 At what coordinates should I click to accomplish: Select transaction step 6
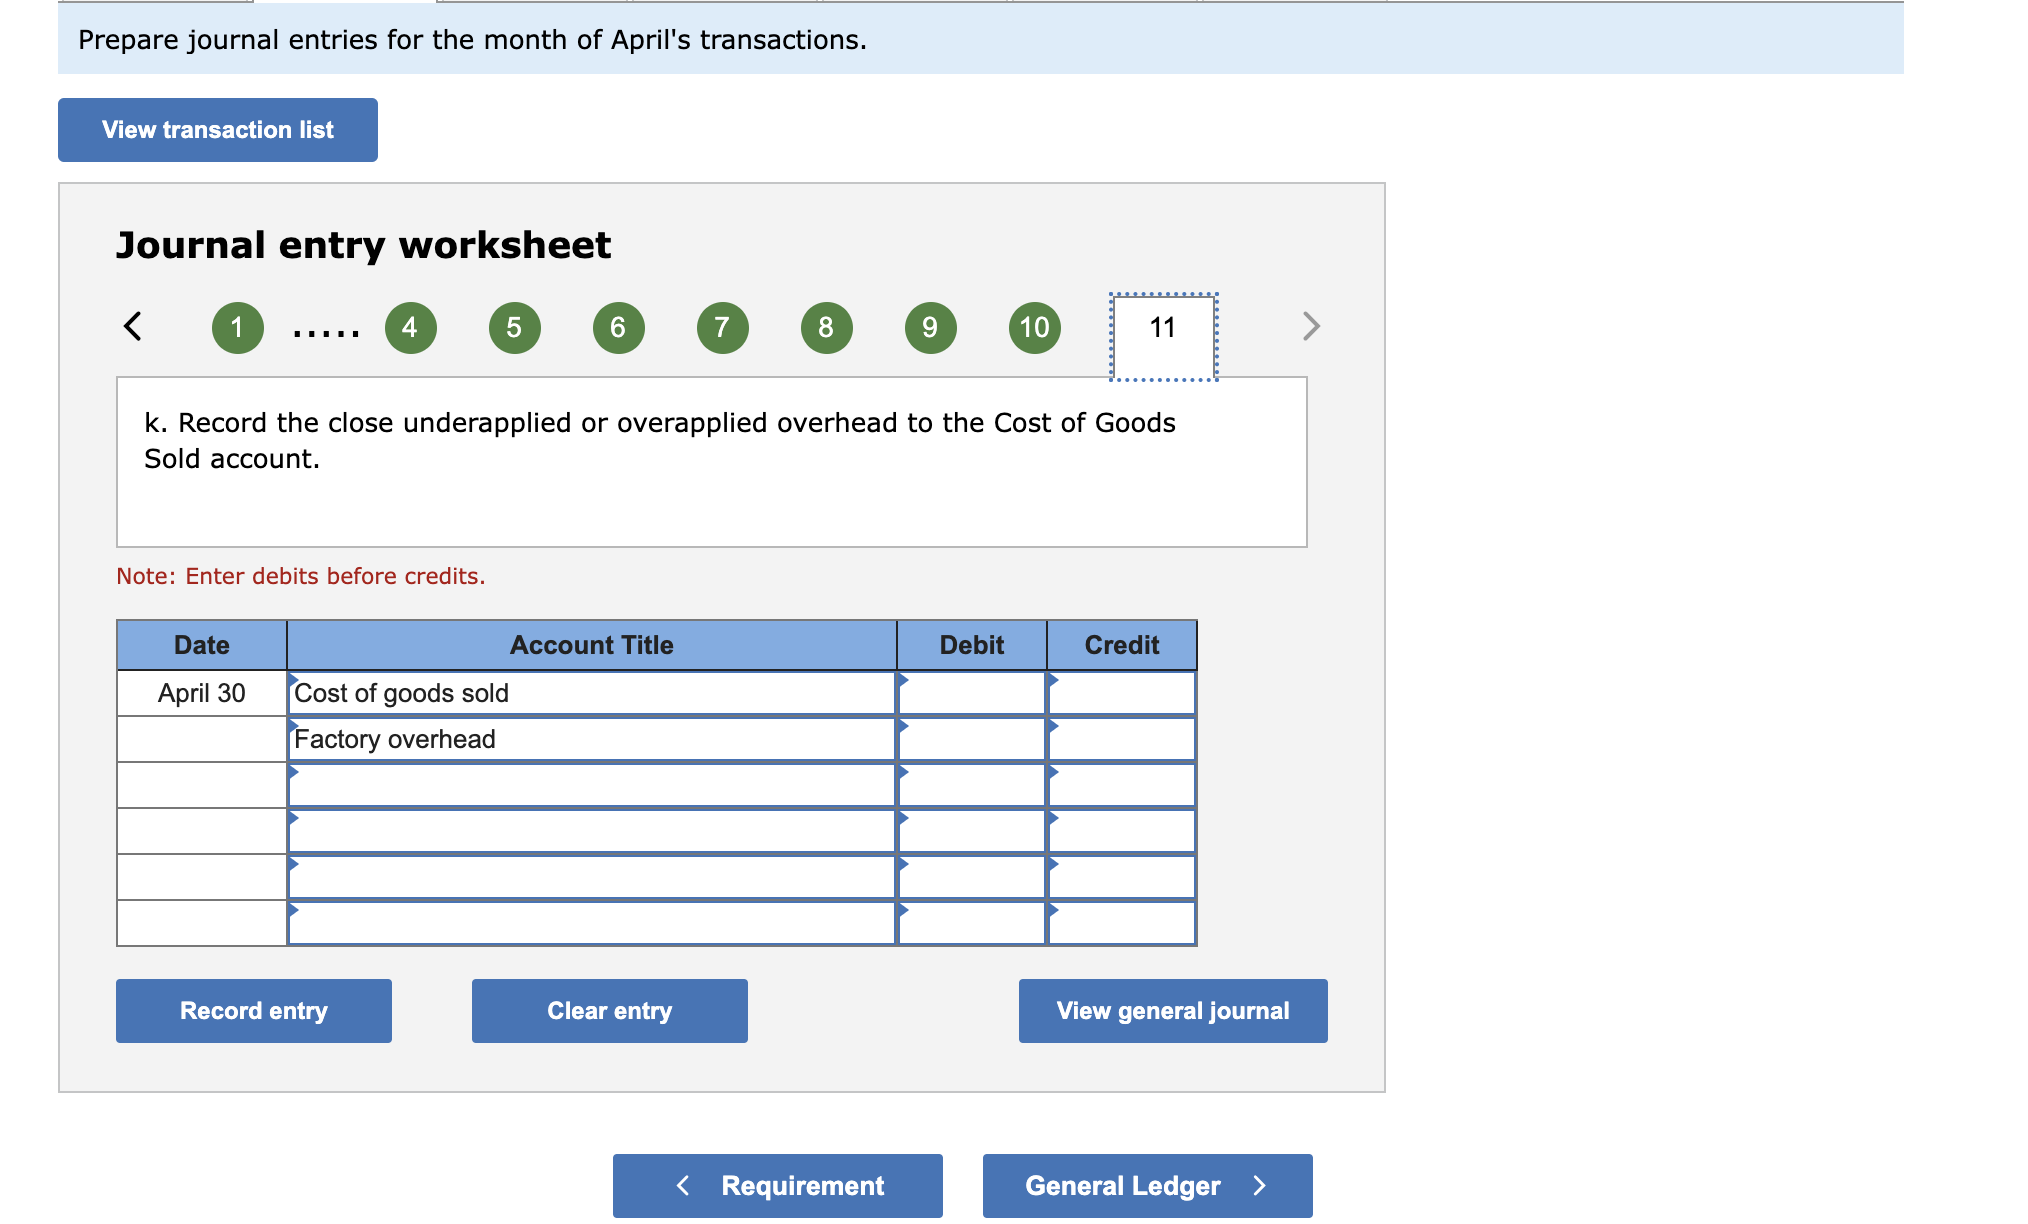tap(617, 327)
